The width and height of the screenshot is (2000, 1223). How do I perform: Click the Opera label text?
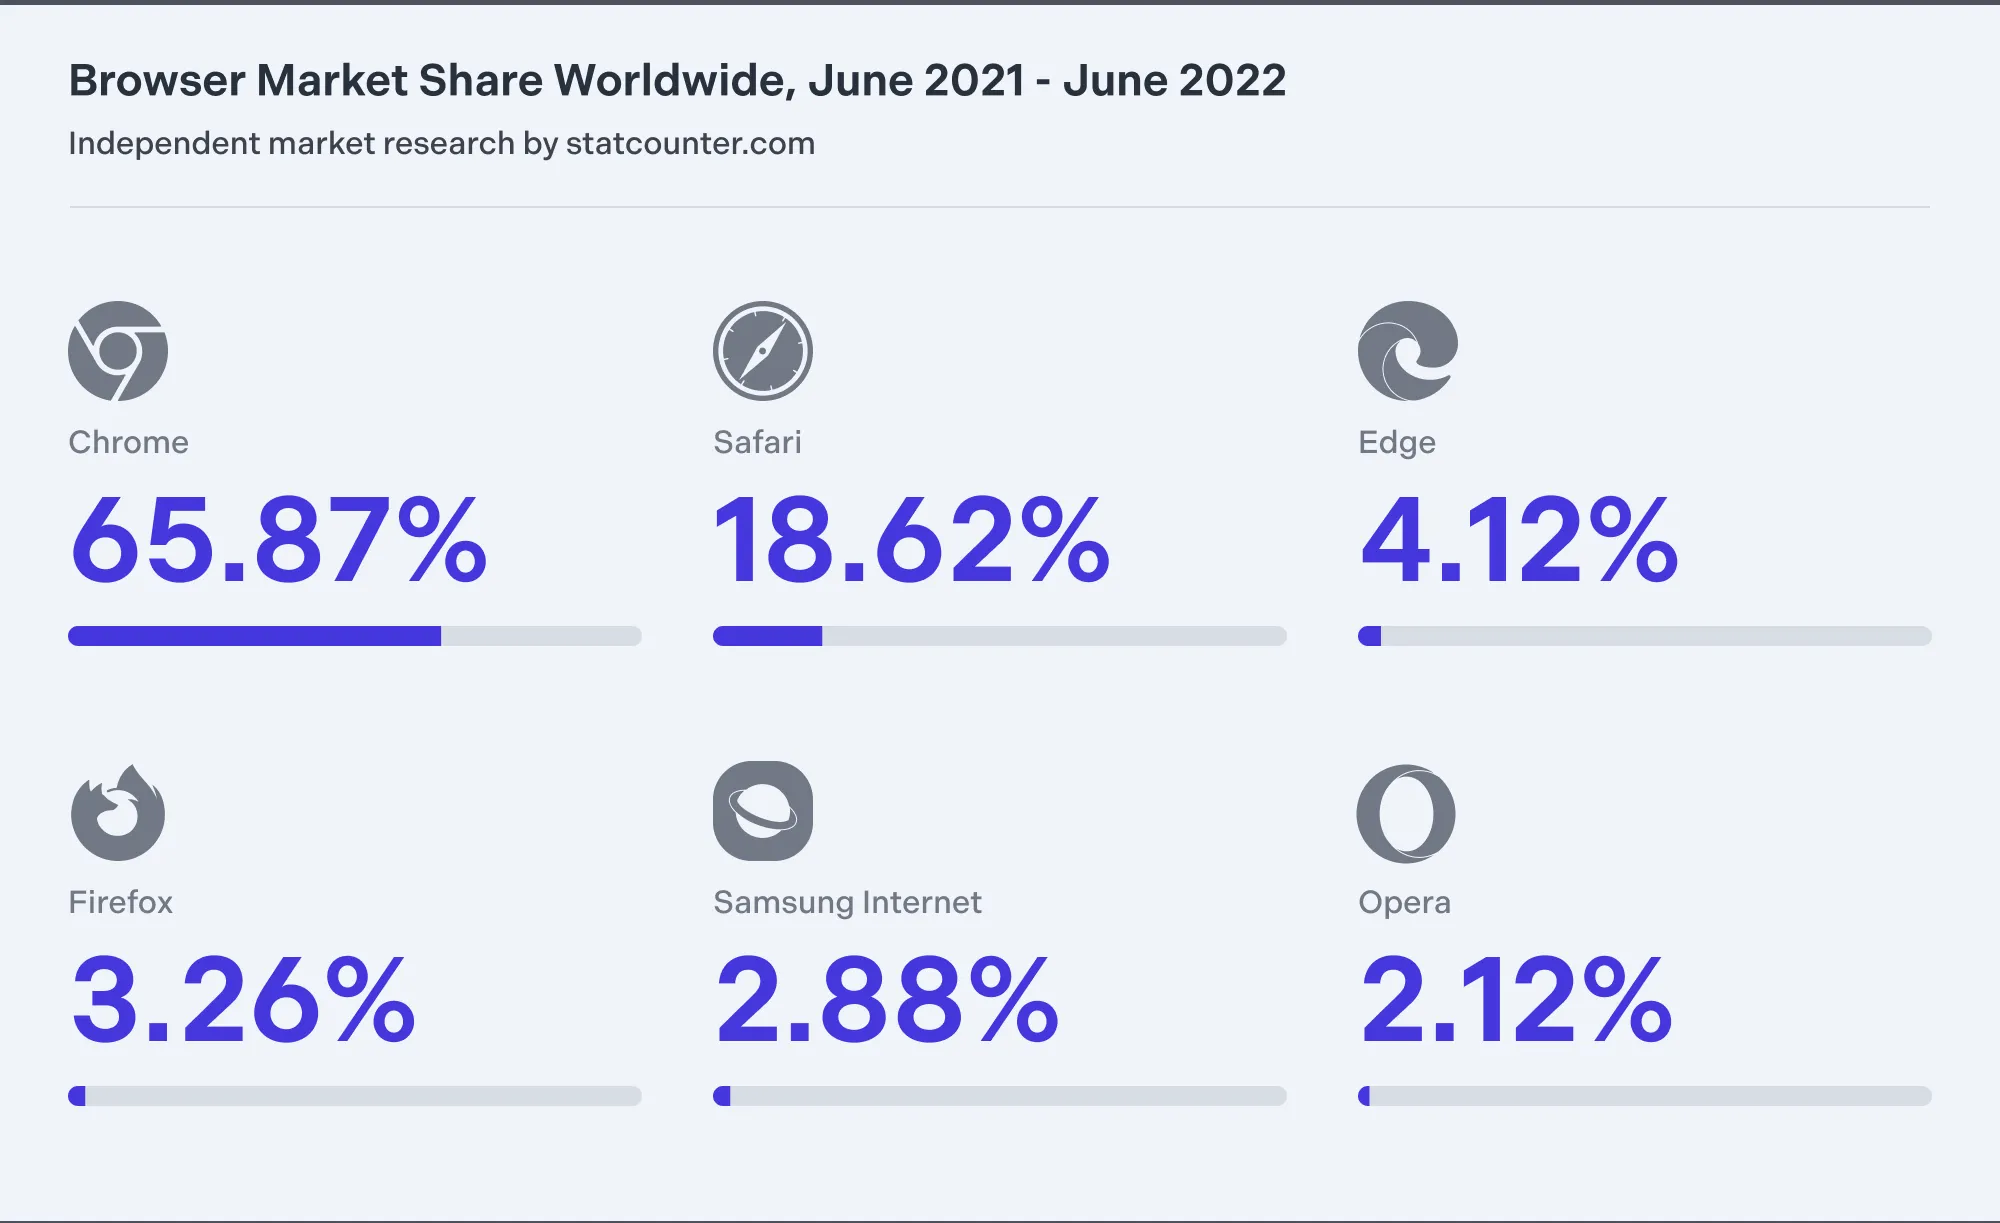(1404, 903)
